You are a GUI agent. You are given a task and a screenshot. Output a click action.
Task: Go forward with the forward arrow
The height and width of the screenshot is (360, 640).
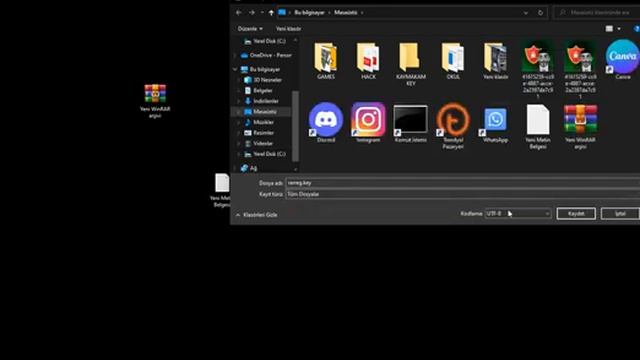(251, 13)
